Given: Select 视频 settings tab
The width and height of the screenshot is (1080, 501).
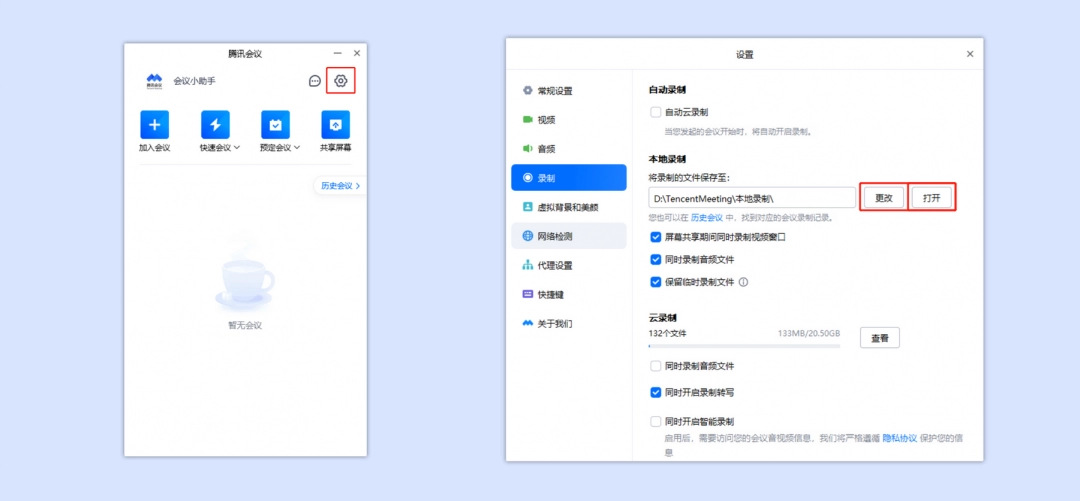Looking at the screenshot, I should tap(569, 120).
